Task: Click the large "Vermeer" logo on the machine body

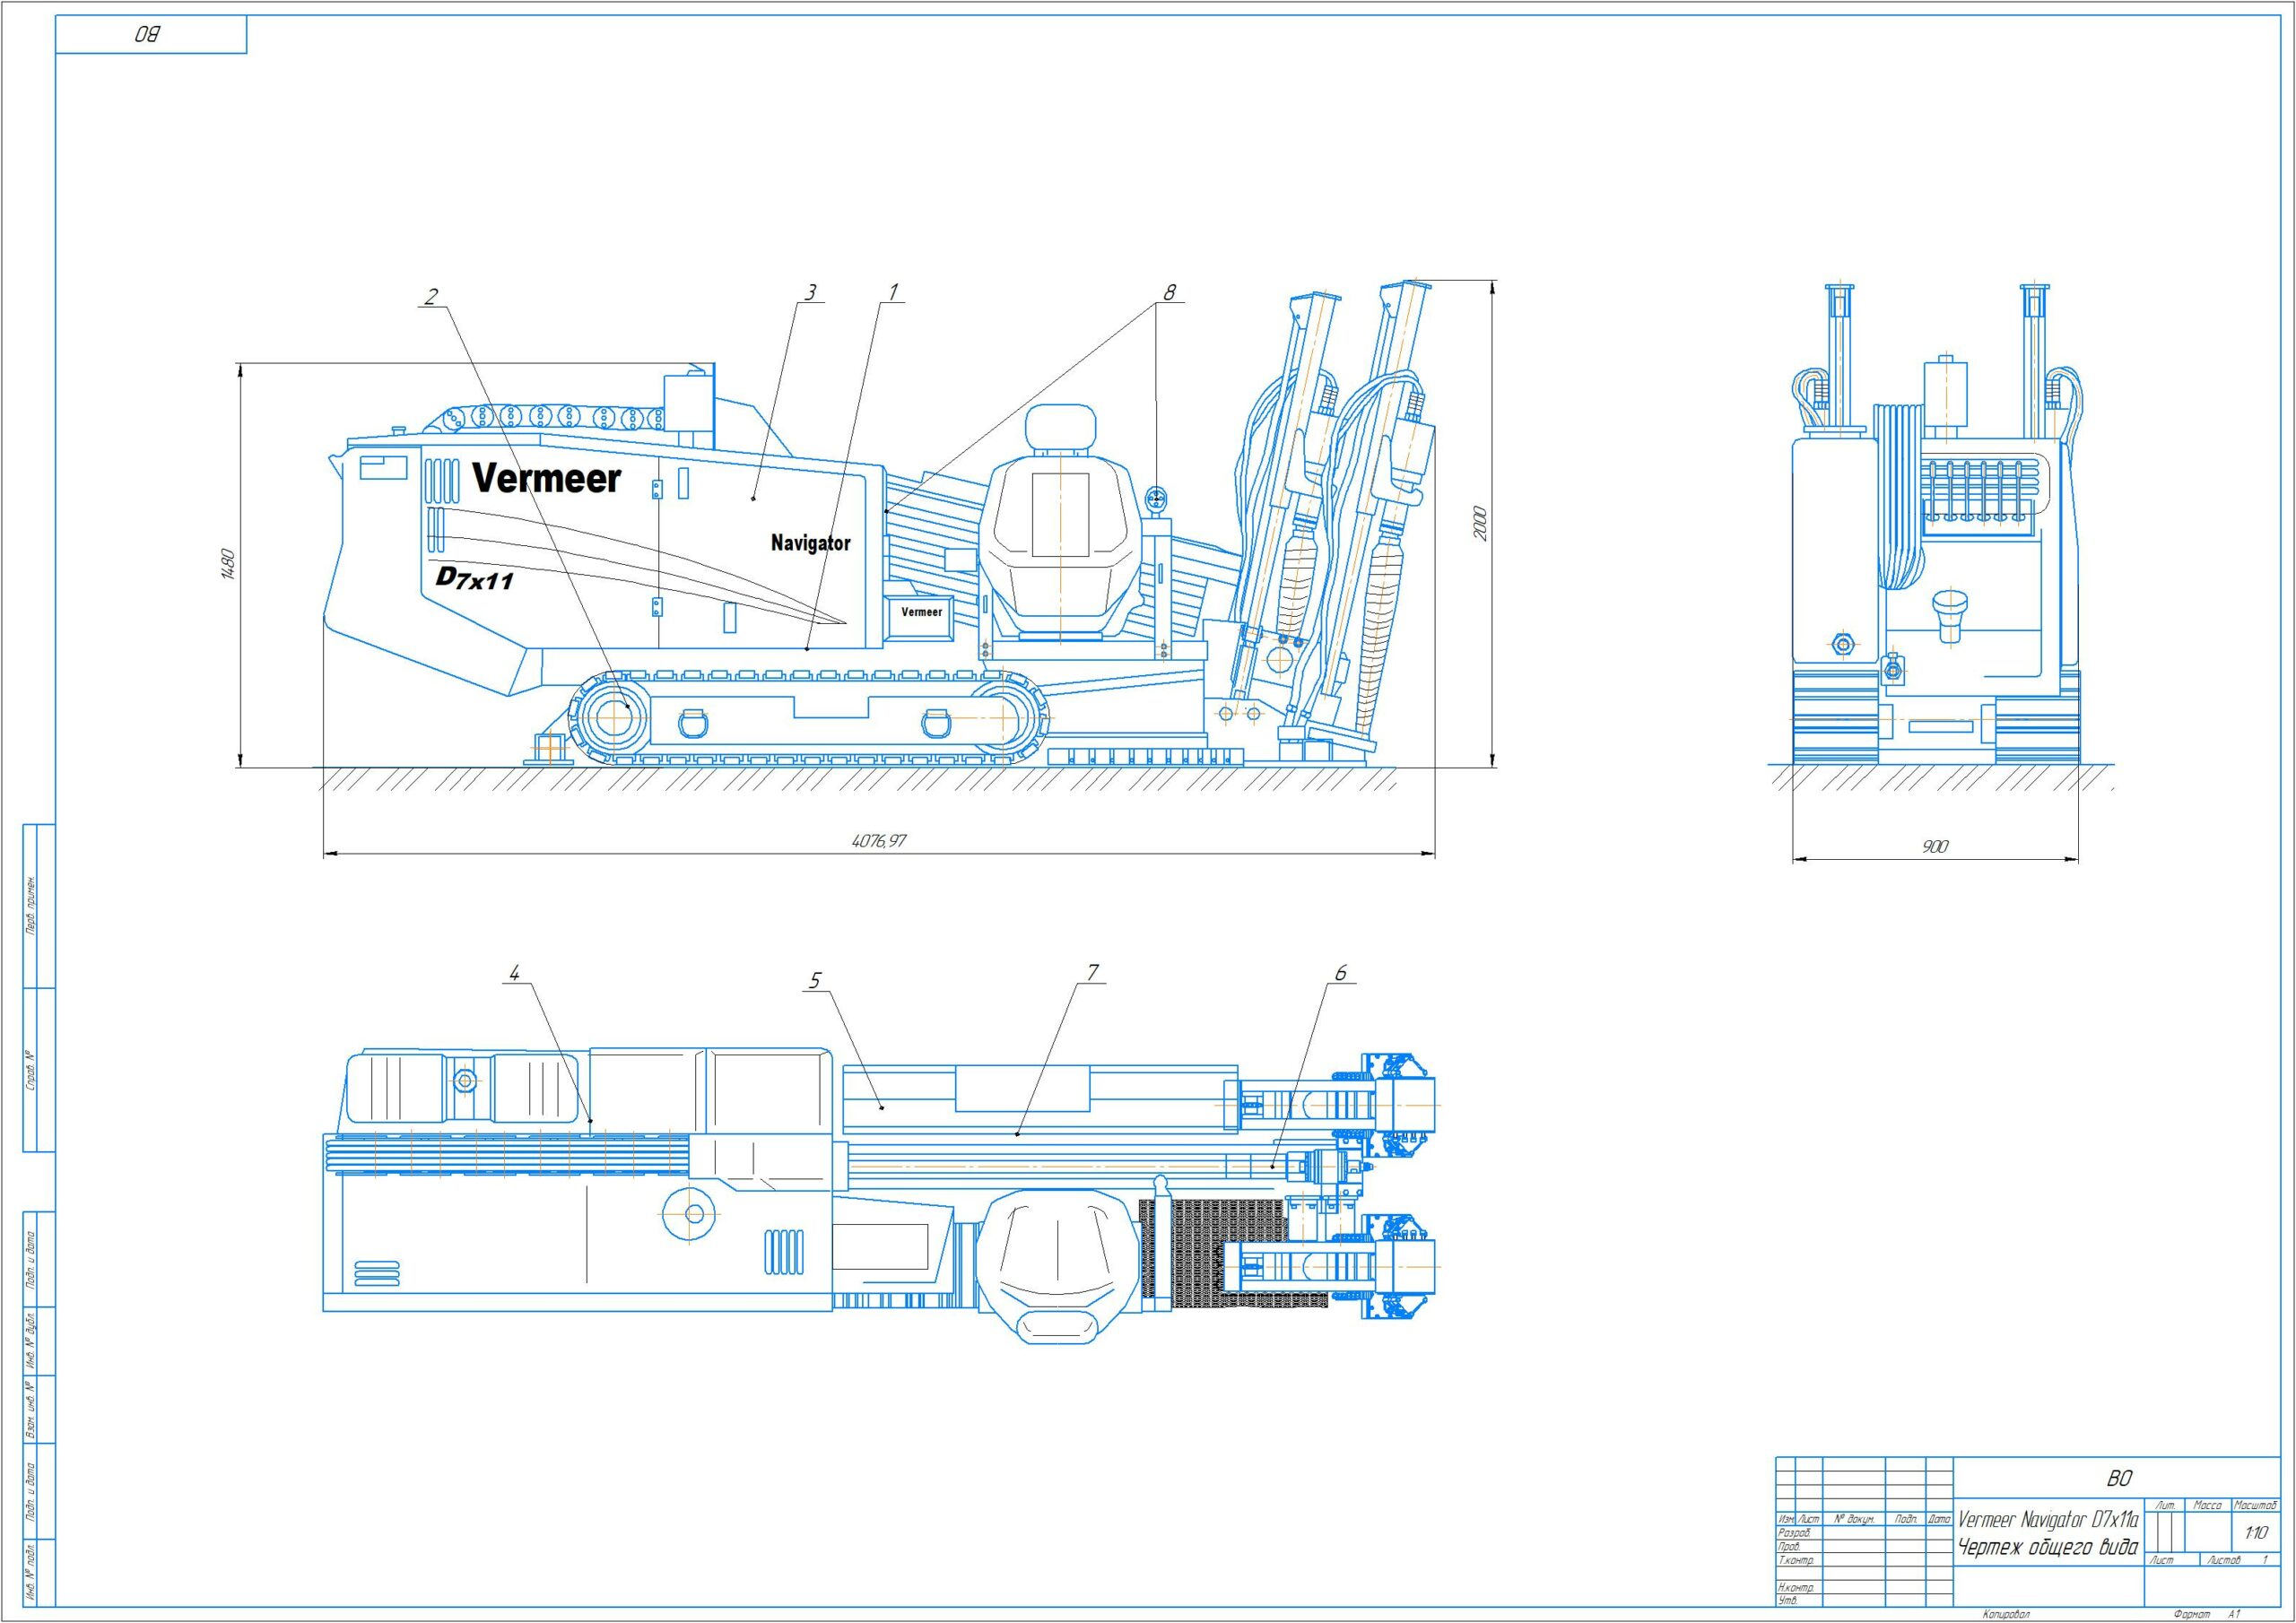Action: coord(546,478)
